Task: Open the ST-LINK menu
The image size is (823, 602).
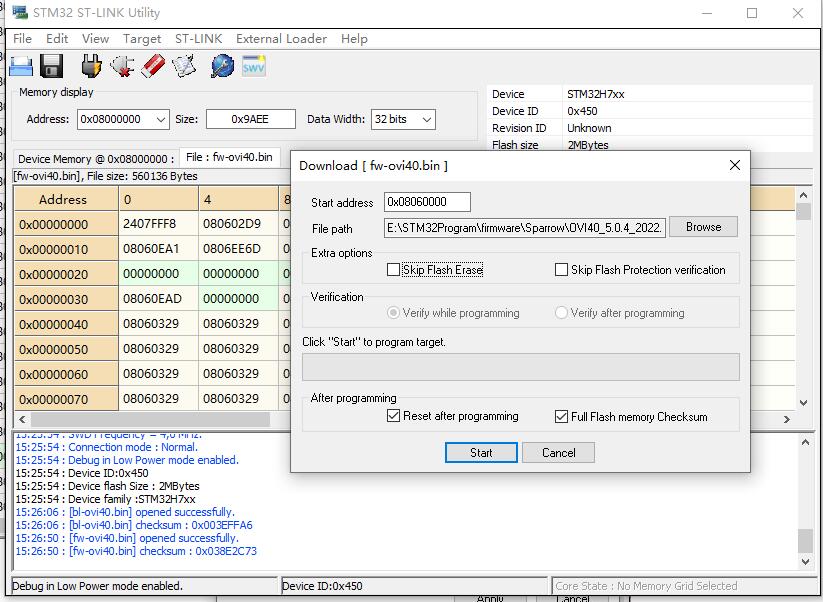Action: click(198, 39)
